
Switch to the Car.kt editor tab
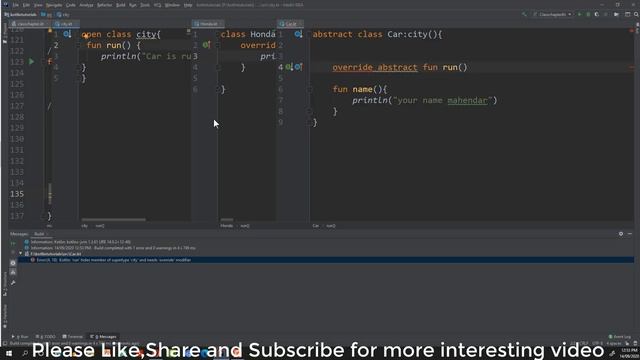coord(290,24)
